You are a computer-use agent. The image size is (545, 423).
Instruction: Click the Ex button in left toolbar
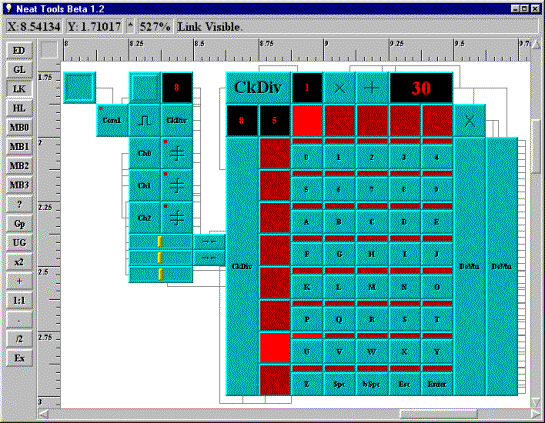click(19, 358)
